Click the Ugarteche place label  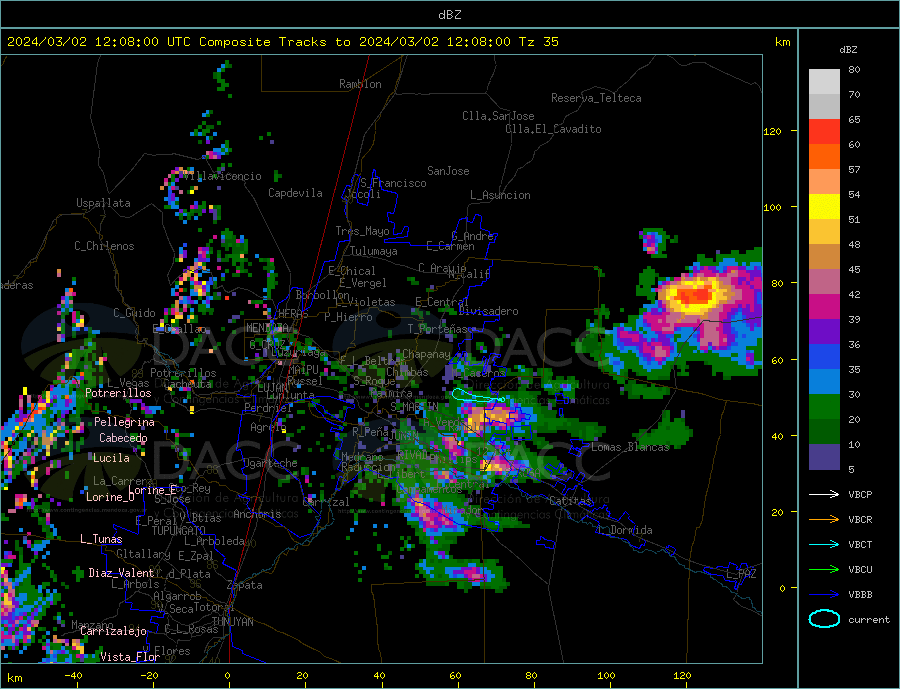coord(270,463)
